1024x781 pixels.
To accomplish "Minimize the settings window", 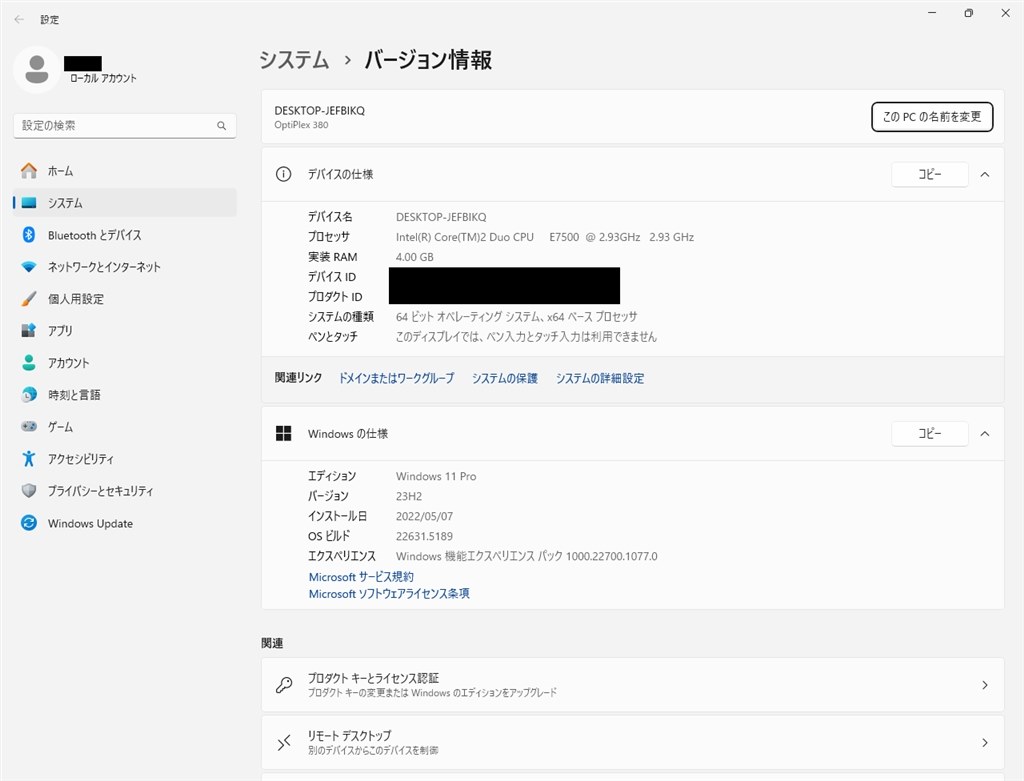I will (x=932, y=13).
